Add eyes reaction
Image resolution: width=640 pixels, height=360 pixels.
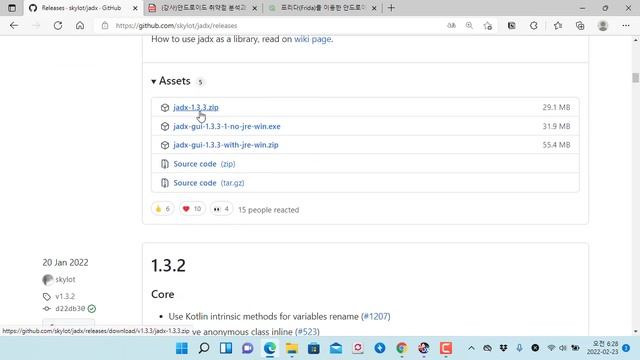pyautogui.click(x=221, y=209)
